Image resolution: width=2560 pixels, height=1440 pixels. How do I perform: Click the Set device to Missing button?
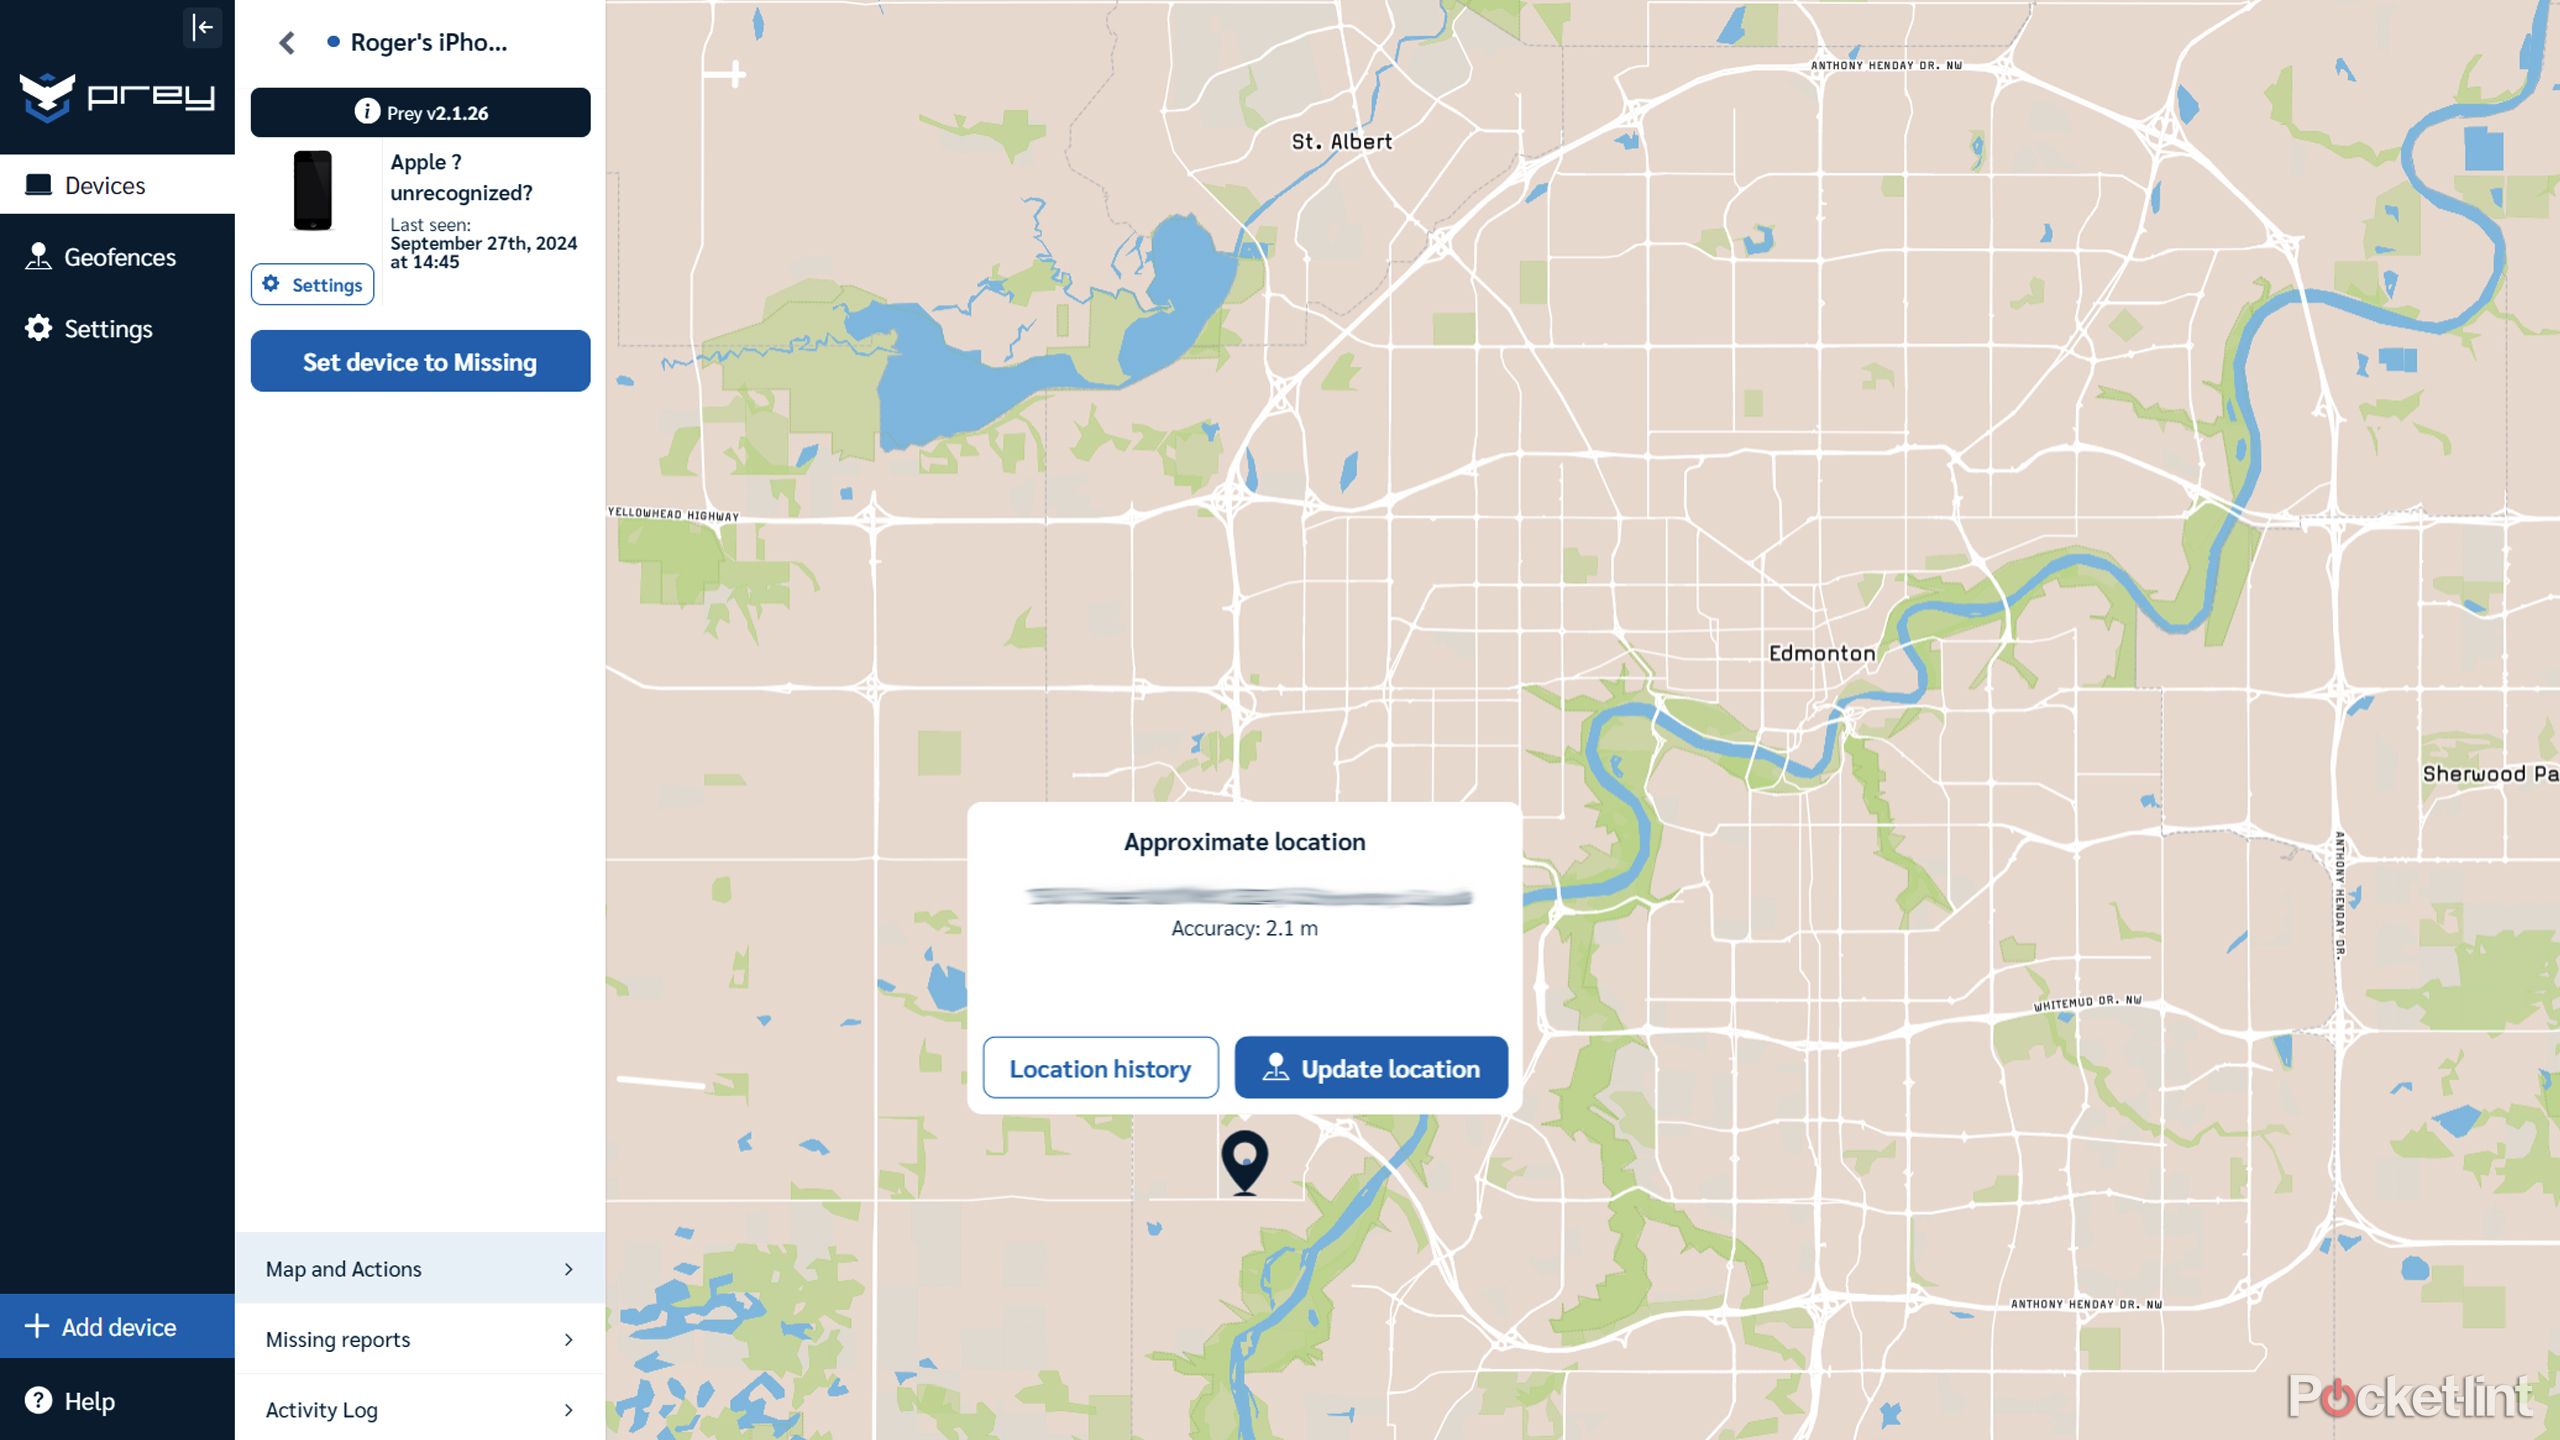[x=418, y=359]
